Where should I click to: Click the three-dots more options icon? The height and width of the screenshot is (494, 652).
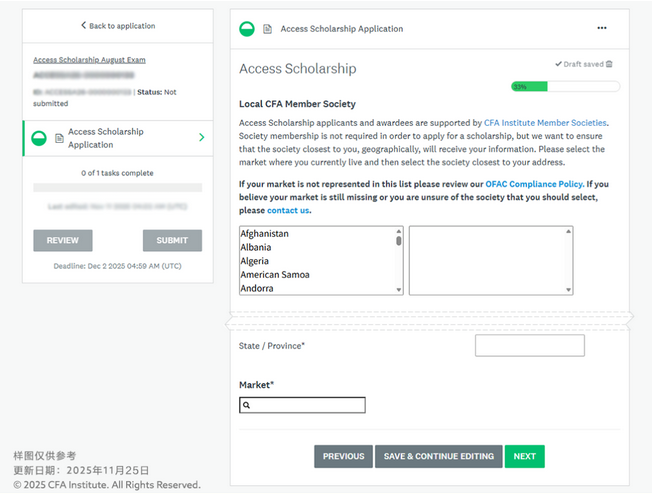pyautogui.click(x=601, y=28)
